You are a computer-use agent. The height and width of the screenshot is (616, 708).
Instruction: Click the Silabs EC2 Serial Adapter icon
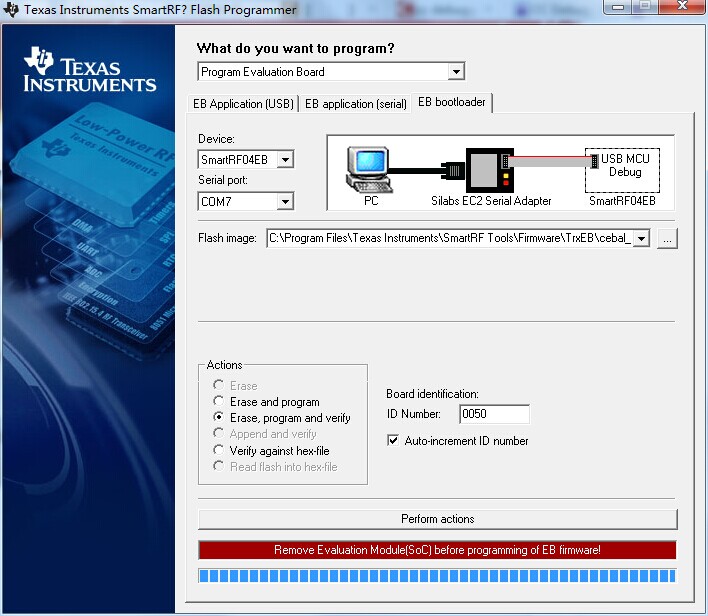pyautogui.click(x=490, y=170)
